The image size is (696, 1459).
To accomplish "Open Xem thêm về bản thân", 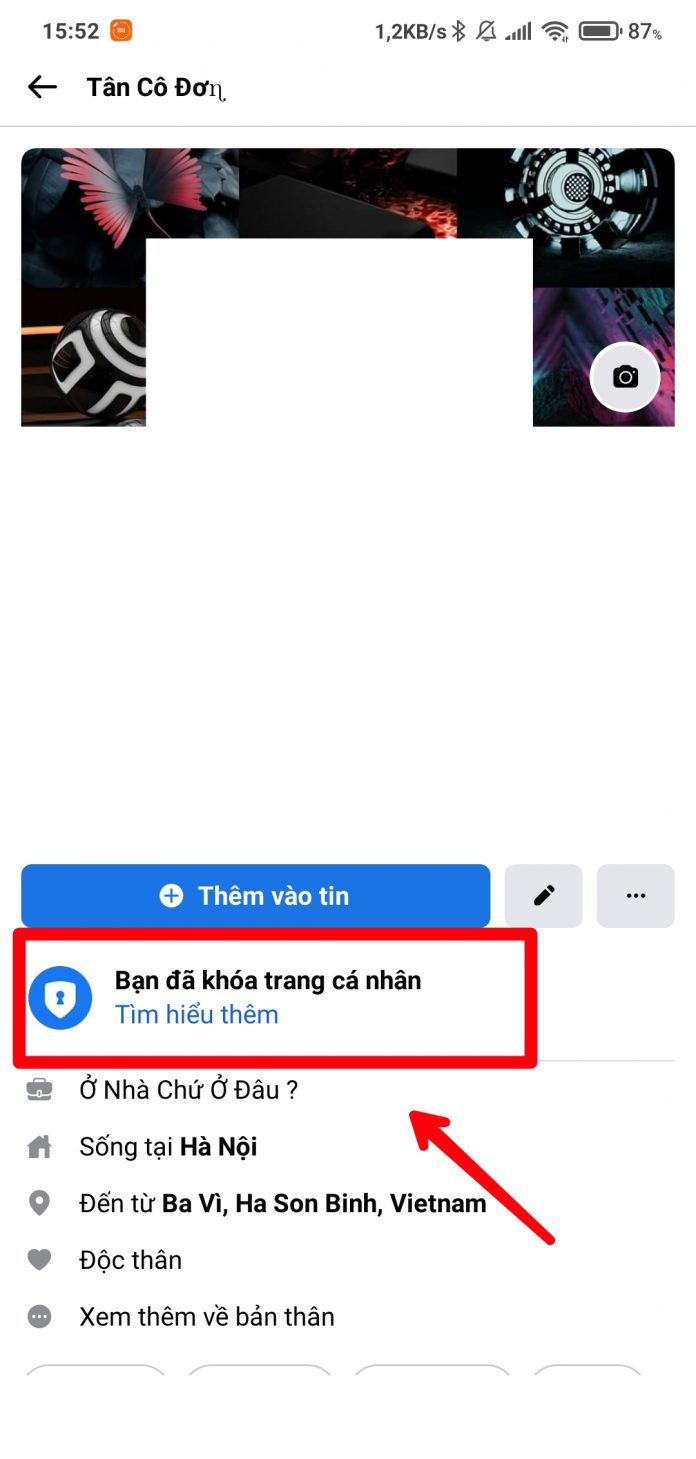I will tap(207, 1316).
